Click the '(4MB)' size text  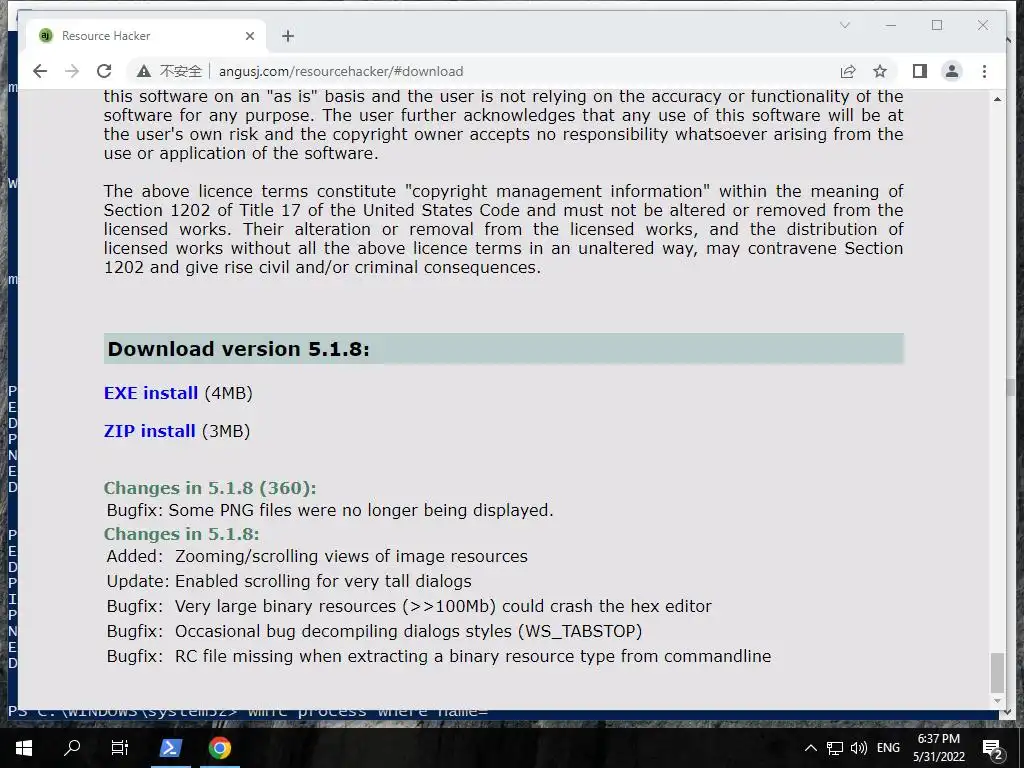tap(229, 393)
